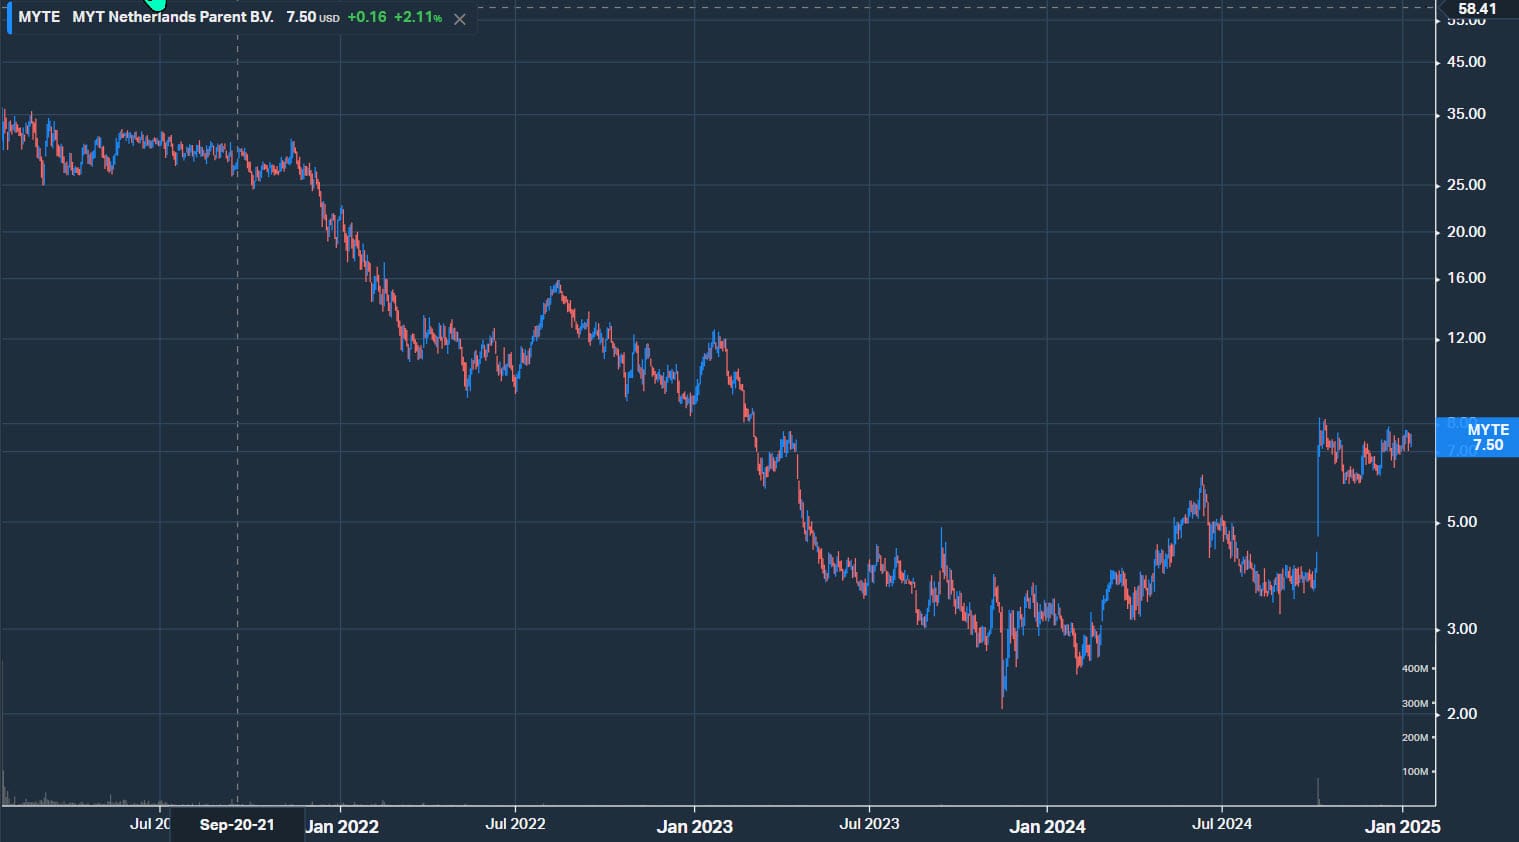Viewport: 1519px width, 842px height.
Task: Click the 35.00 price axis label
Action: tap(1466, 114)
